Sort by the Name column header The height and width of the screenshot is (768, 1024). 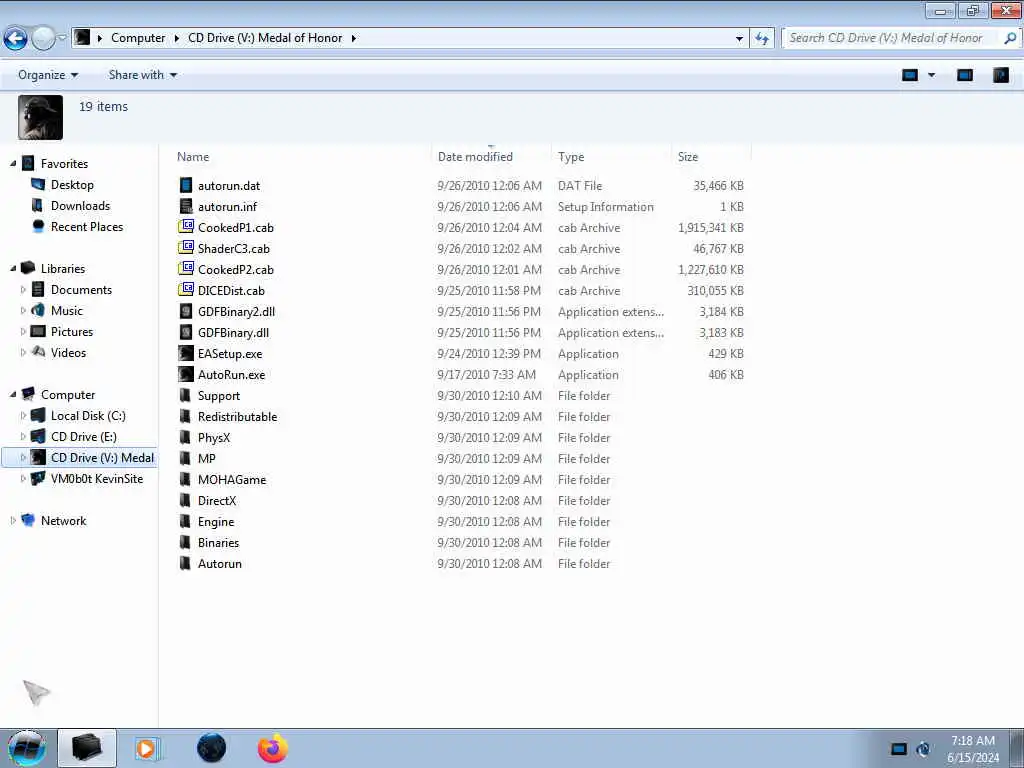[x=193, y=157]
